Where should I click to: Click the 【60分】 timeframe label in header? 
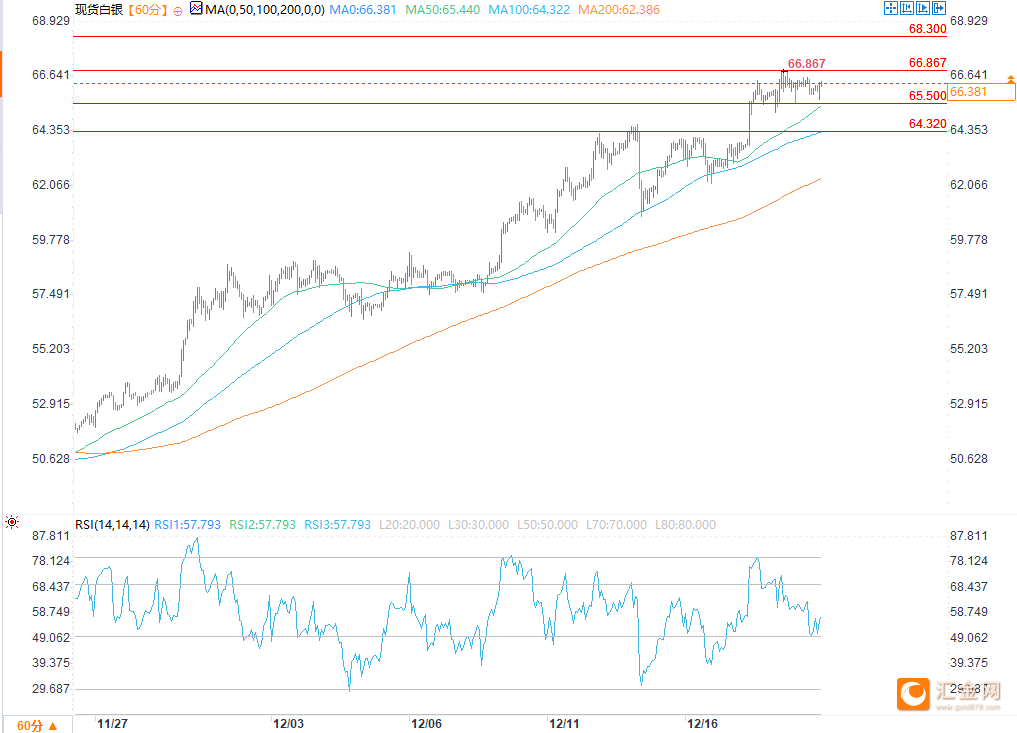coord(146,9)
